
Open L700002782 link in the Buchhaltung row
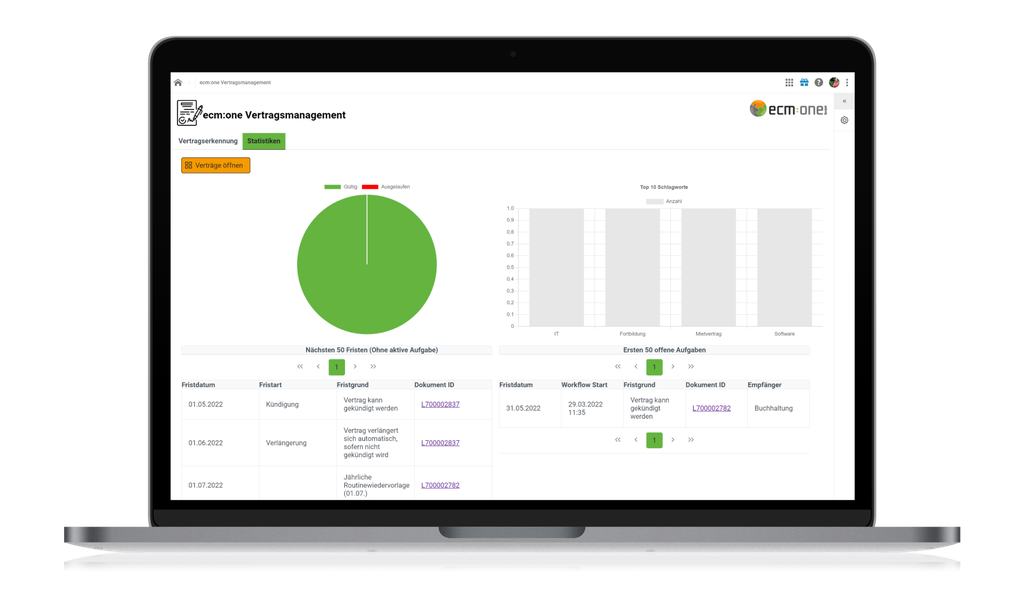coord(711,409)
